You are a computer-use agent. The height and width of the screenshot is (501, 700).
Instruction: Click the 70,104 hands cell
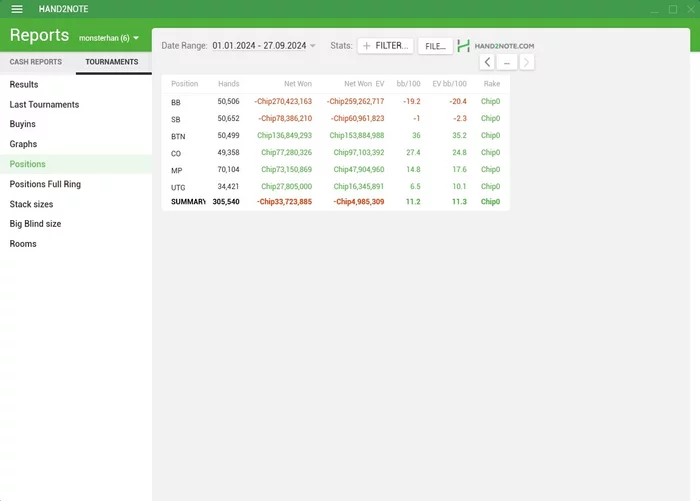(x=229, y=169)
